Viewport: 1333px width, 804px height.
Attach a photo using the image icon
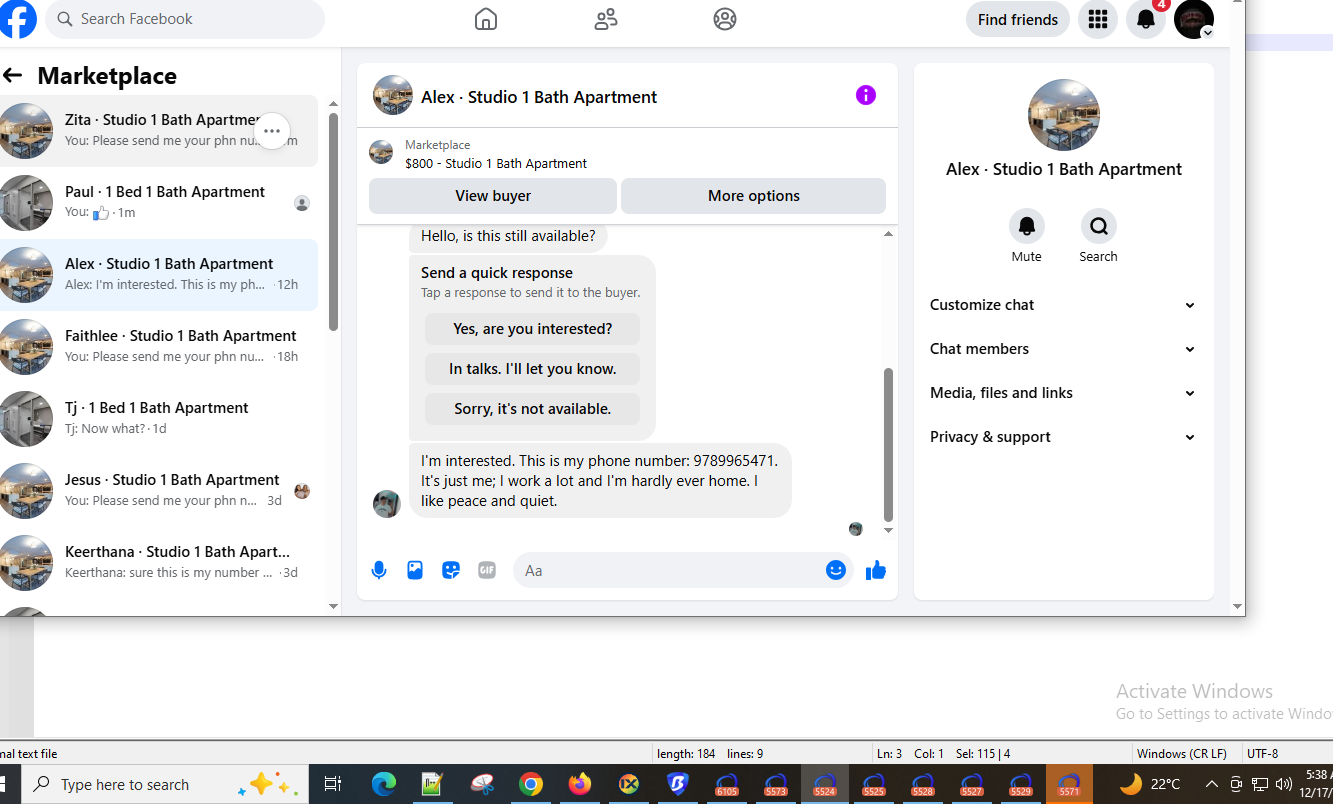click(415, 570)
